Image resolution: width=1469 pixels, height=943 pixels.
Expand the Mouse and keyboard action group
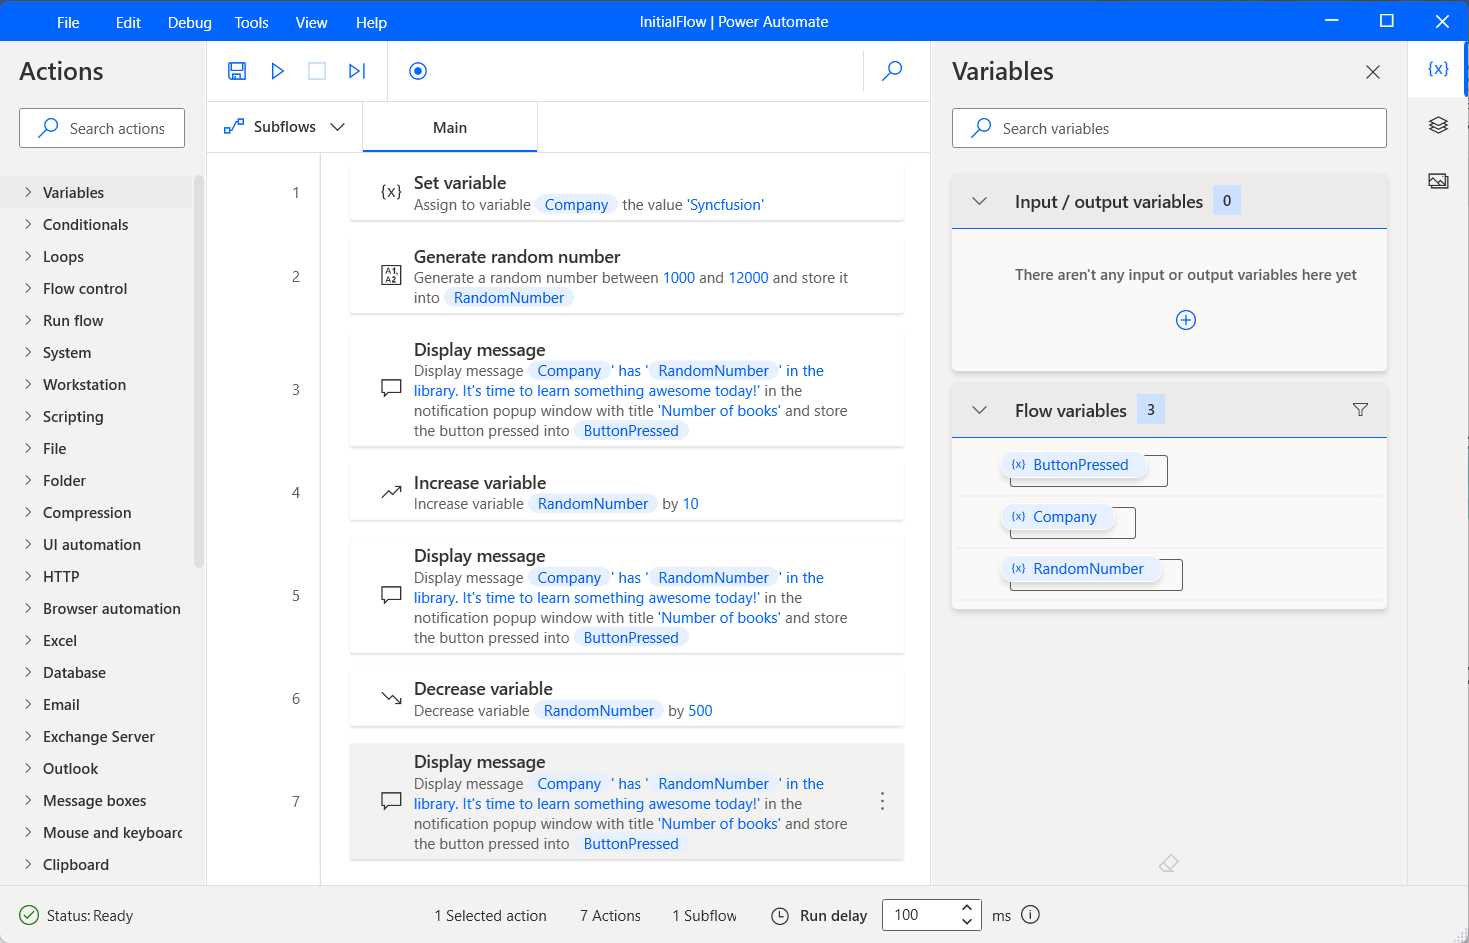click(28, 832)
